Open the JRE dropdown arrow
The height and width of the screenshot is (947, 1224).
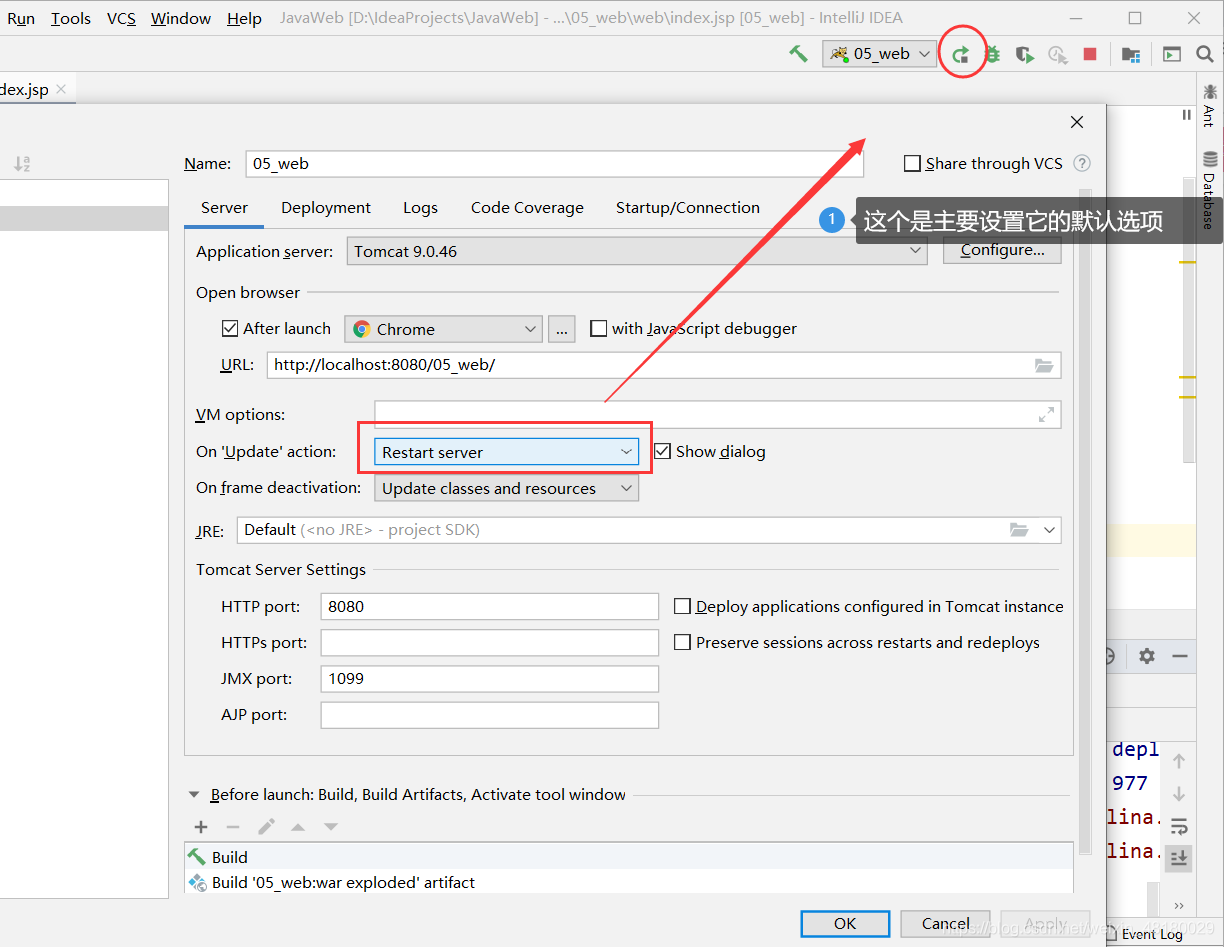1049,530
